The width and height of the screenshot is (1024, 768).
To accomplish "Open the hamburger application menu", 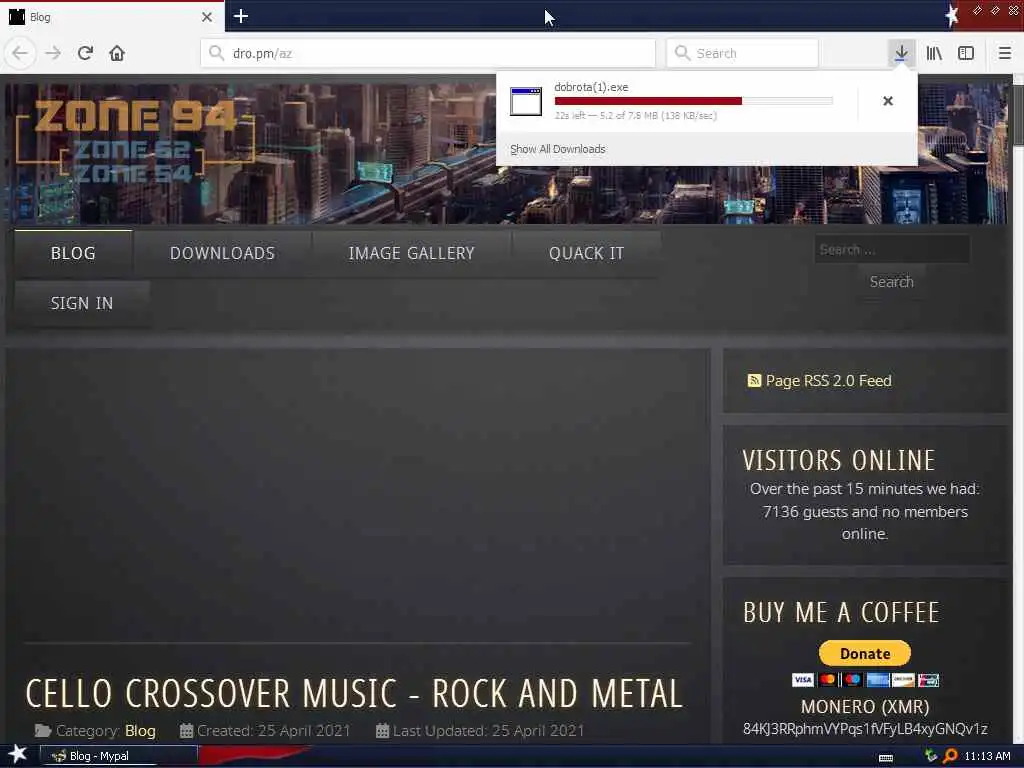I will click(x=1005, y=53).
